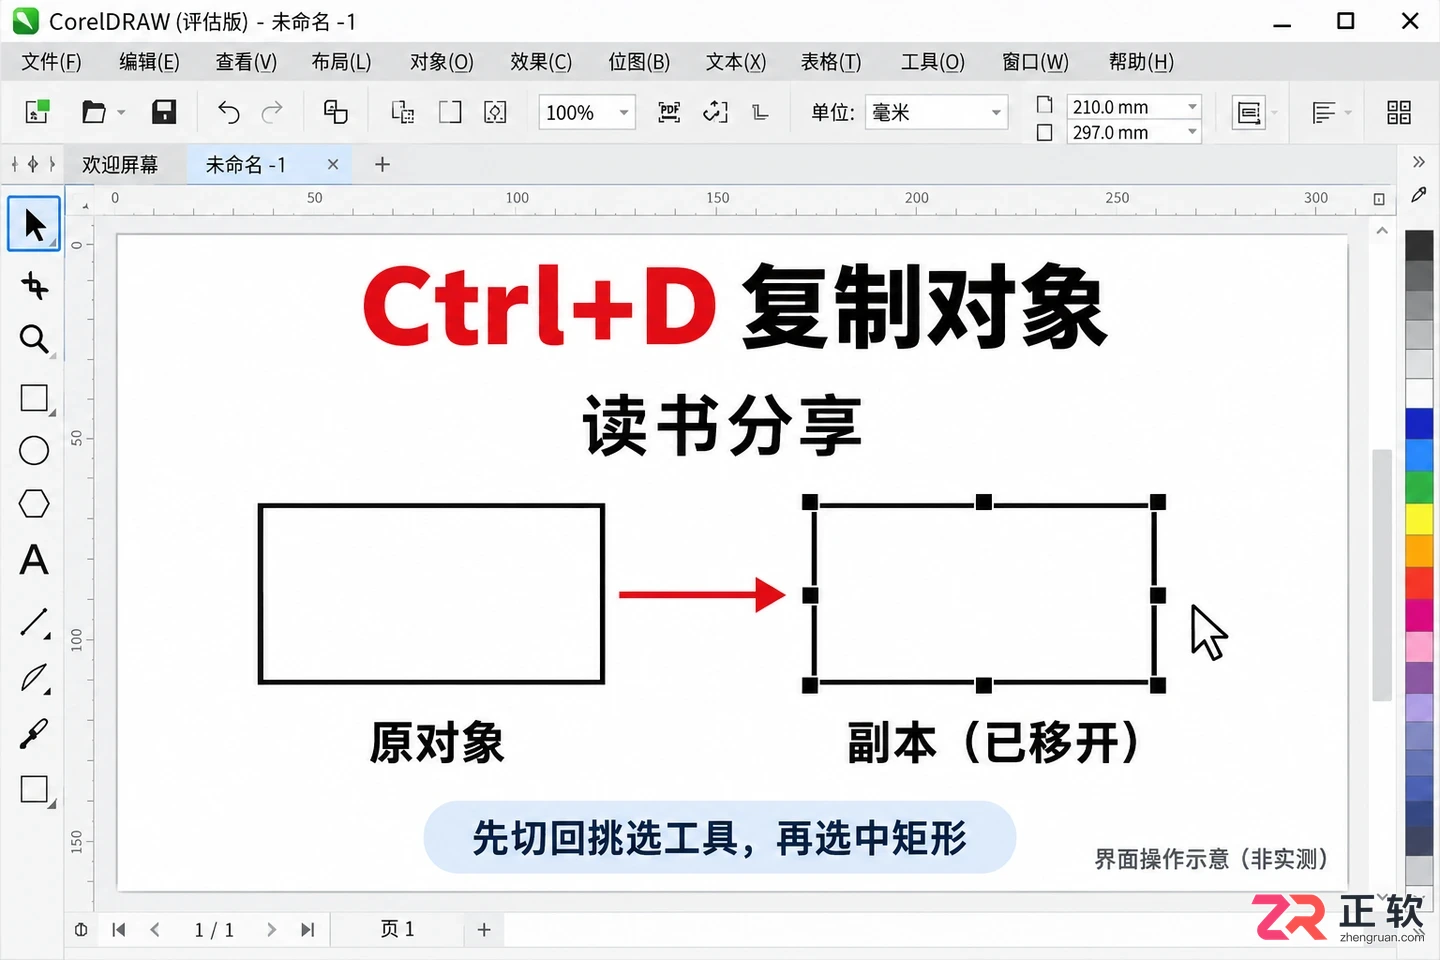Close the 未命名 -1 tab
This screenshot has height=960, width=1440.
pos(333,164)
